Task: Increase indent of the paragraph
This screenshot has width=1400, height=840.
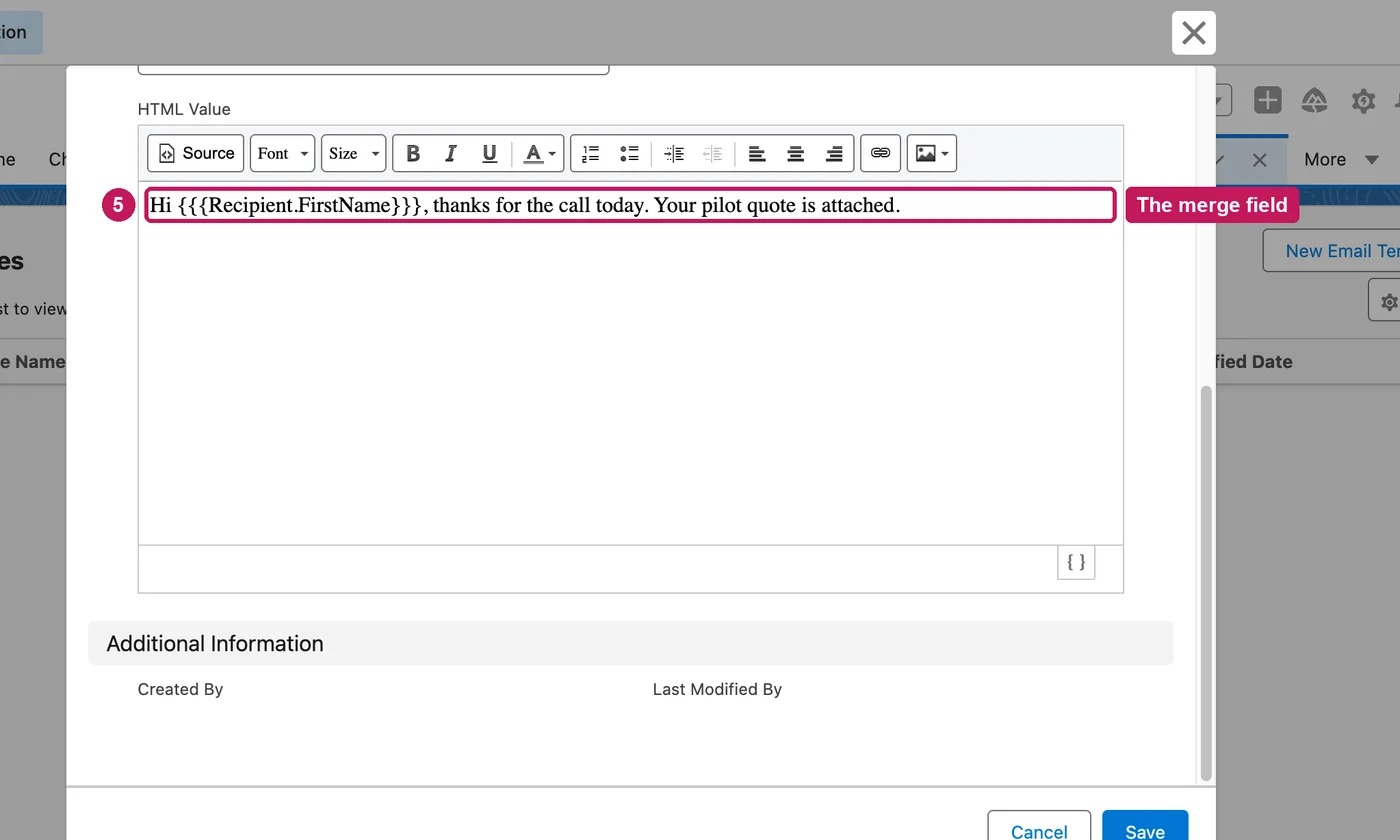Action: point(675,153)
